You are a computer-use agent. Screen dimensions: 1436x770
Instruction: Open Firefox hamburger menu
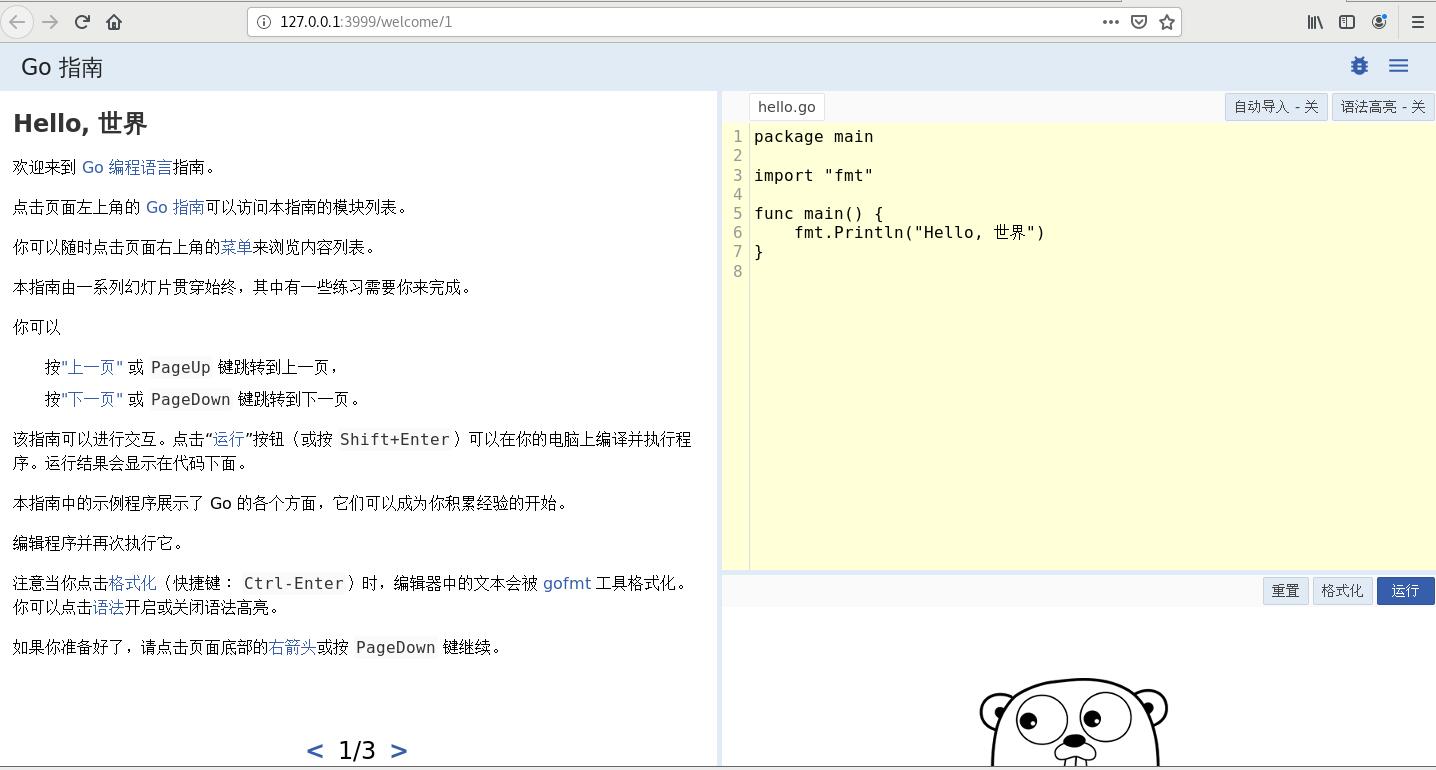[x=1417, y=21]
